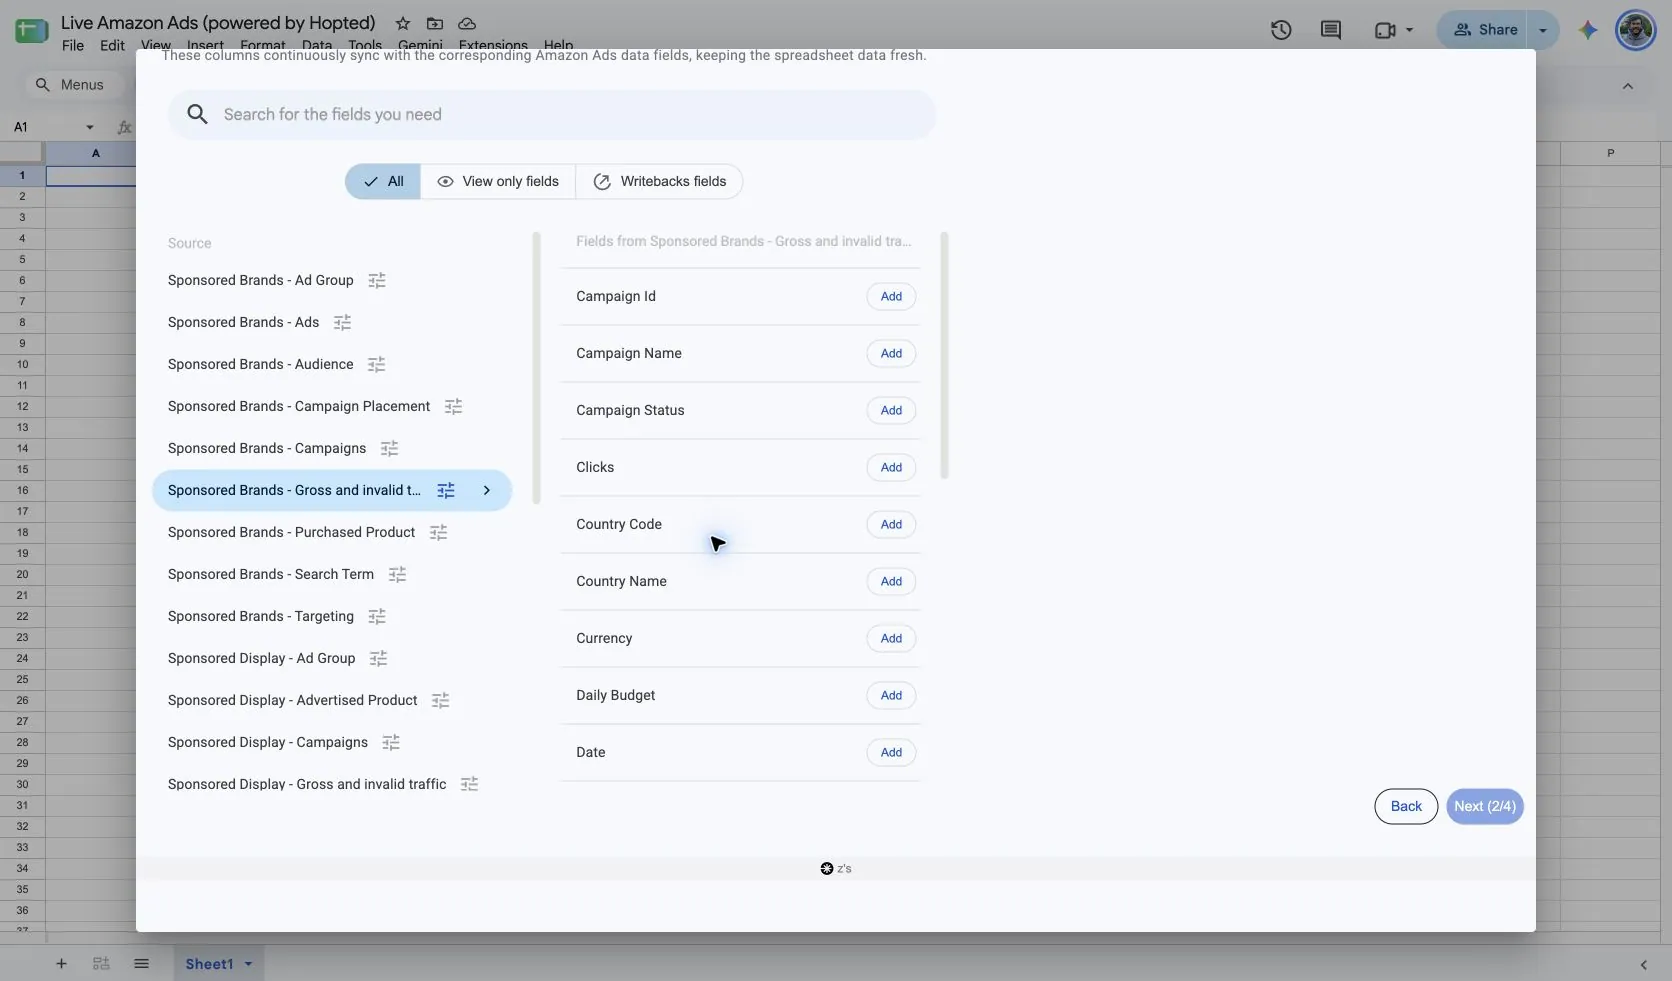
Task: Focus the Search for the fields input
Action: point(552,115)
